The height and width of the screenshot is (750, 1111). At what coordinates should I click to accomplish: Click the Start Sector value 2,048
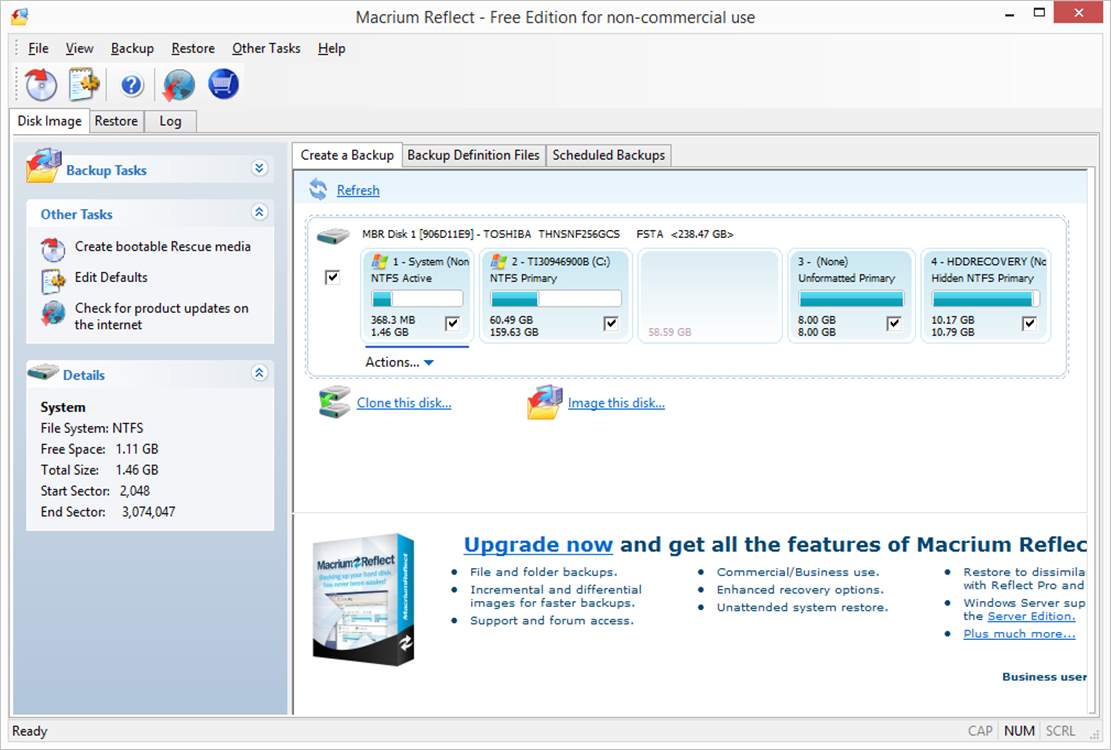(135, 491)
